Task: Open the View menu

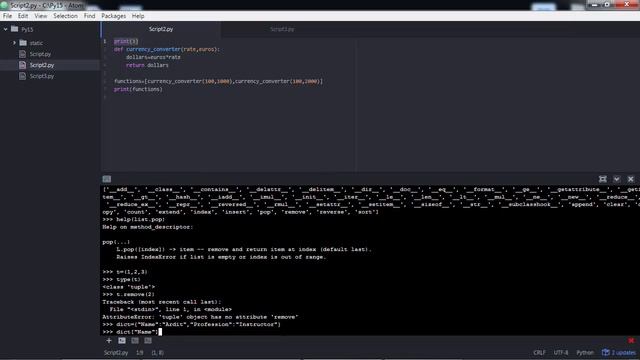Action: point(40,16)
